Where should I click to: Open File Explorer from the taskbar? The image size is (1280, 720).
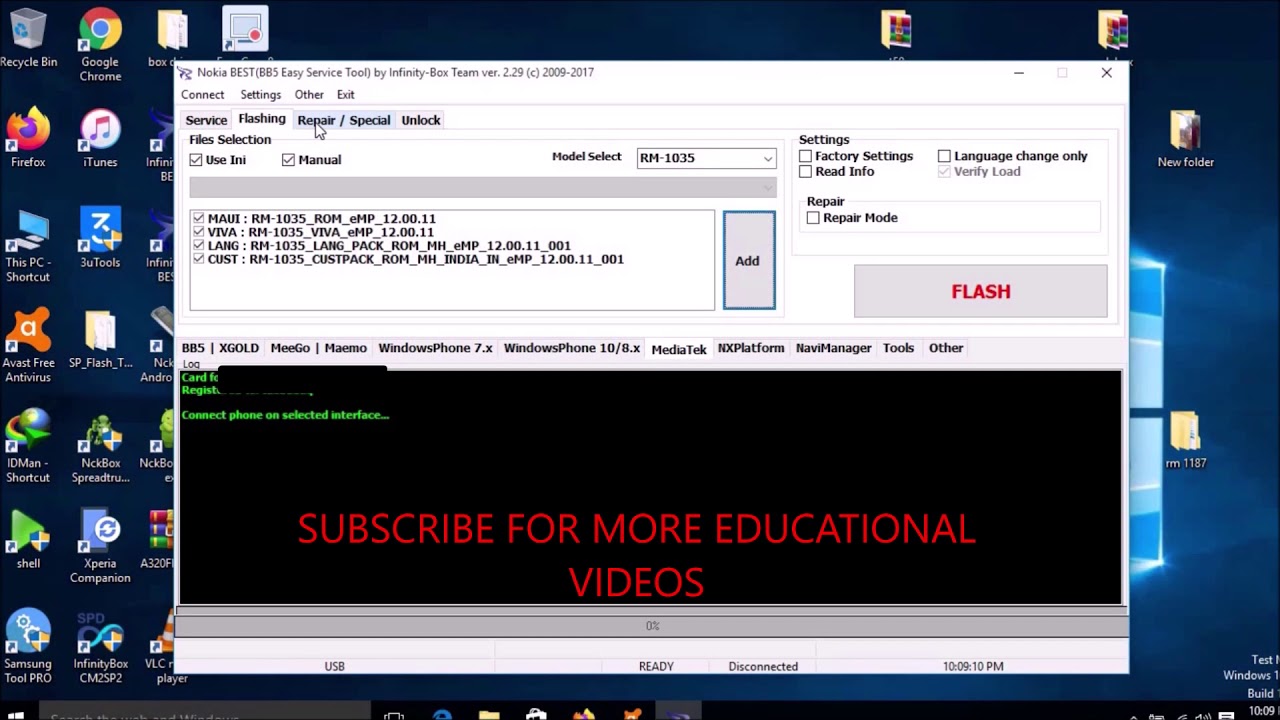489,714
